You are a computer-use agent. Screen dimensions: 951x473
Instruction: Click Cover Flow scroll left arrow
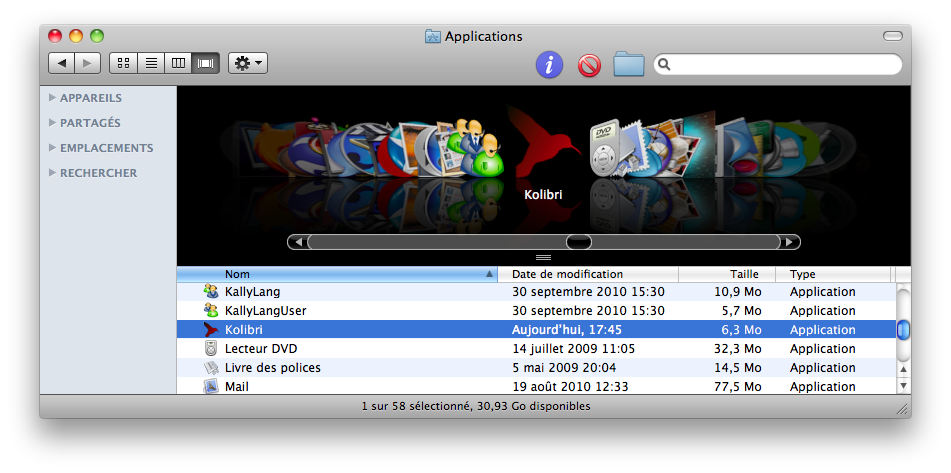298,242
